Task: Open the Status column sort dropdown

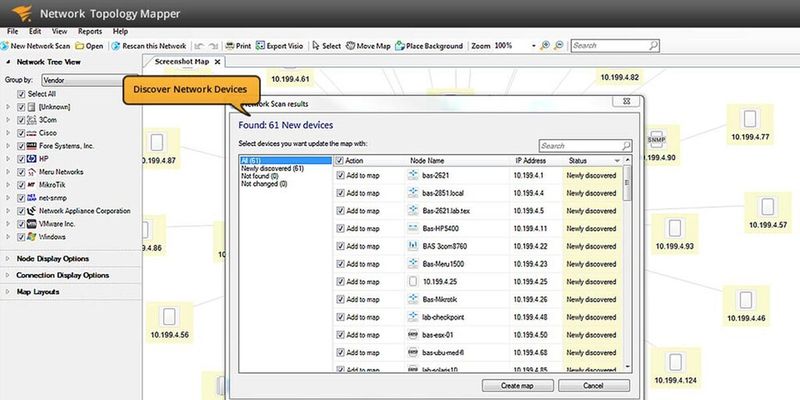Action: (x=617, y=161)
